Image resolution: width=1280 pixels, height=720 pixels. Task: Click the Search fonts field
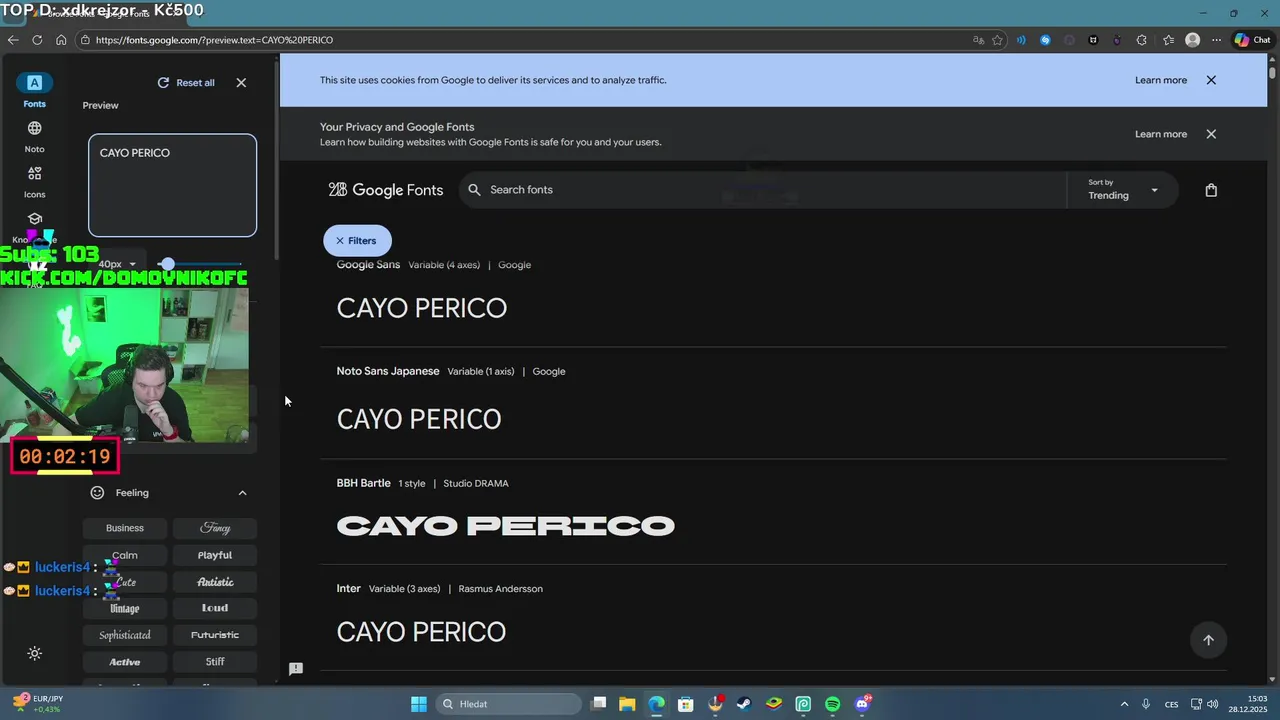[763, 190]
